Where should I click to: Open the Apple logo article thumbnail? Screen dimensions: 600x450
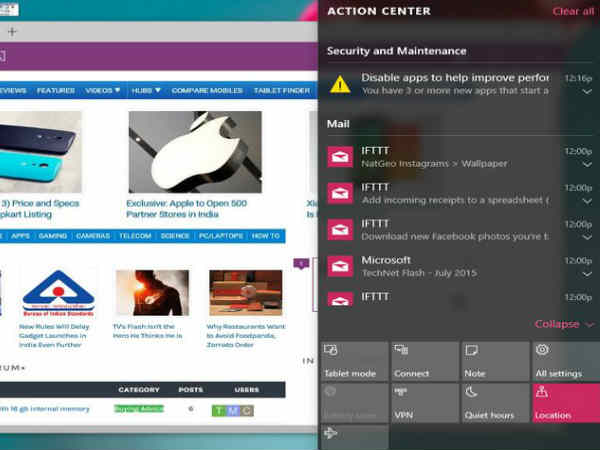point(195,152)
